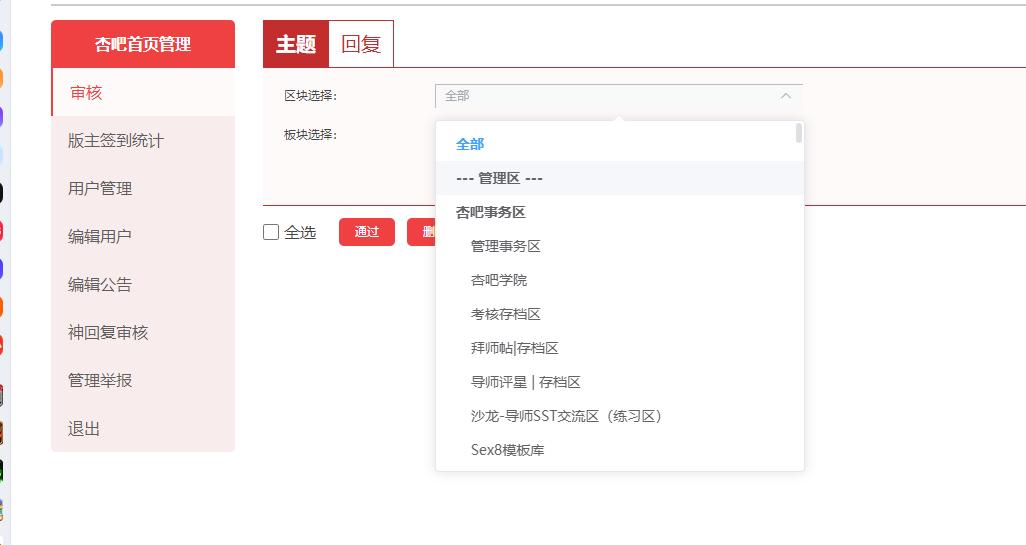Click the dropdown list scrollbar
The height and width of the screenshot is (545, 1026).
tap(799, 133)
